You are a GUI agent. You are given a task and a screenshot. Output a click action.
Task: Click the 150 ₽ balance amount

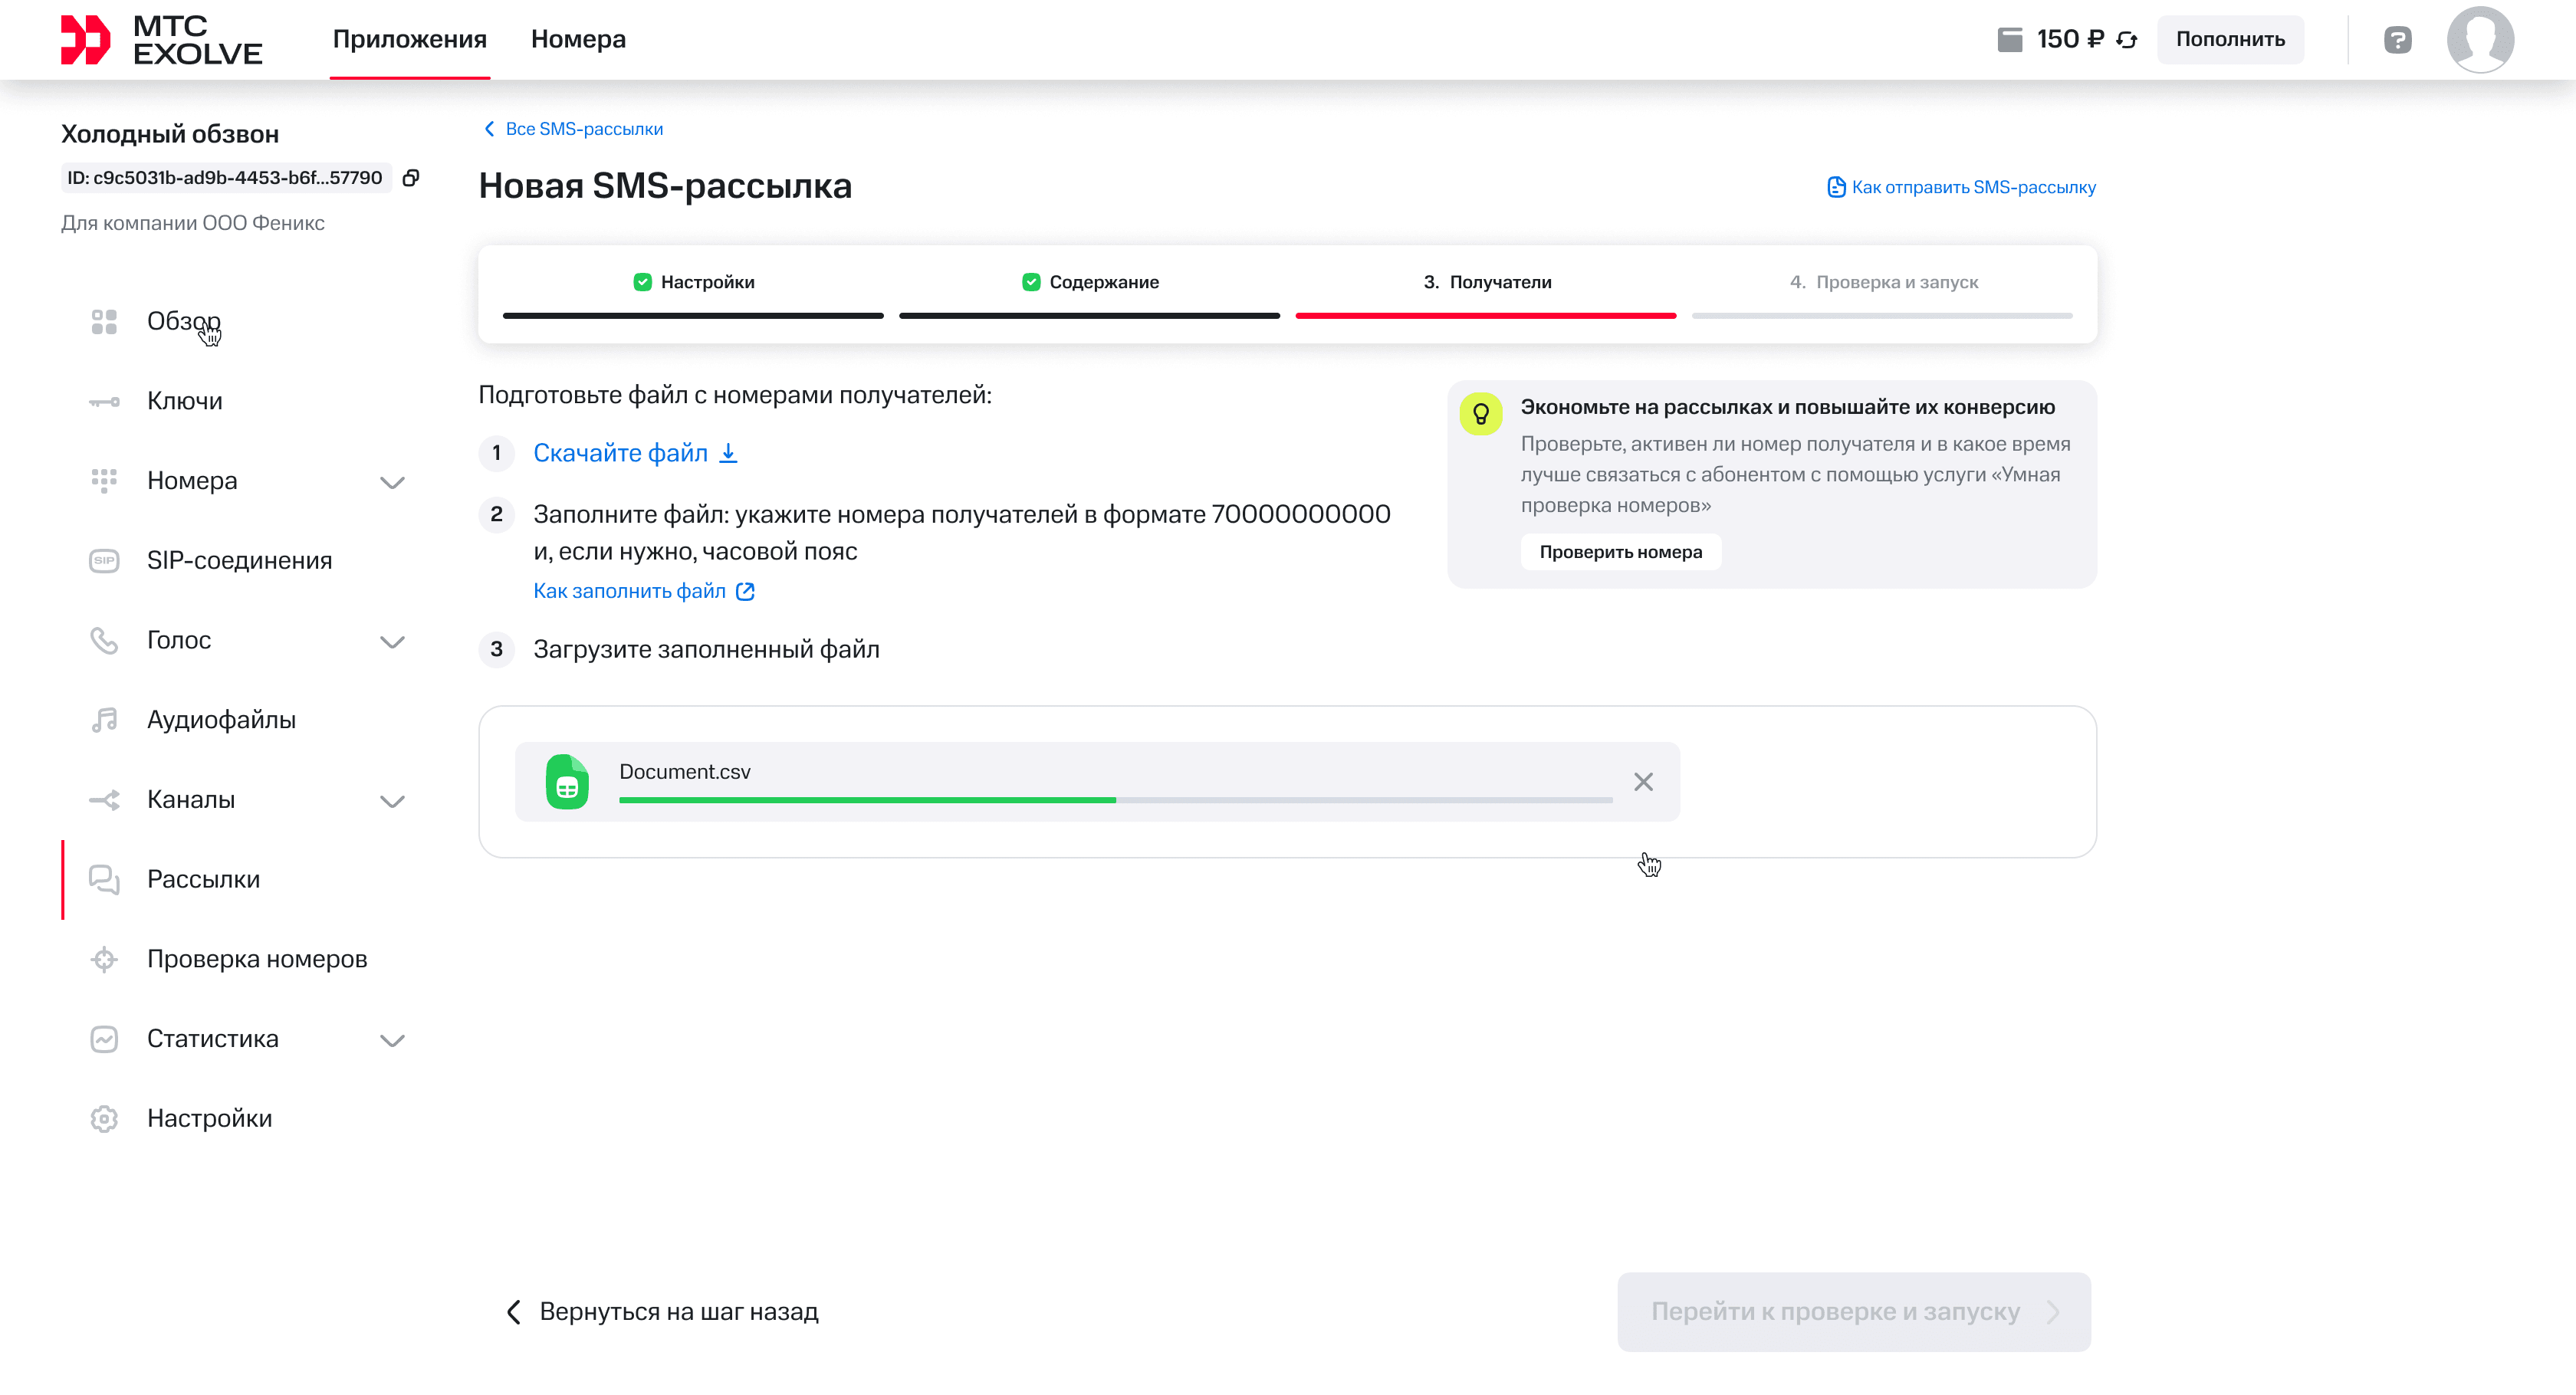pos(2070,39)
